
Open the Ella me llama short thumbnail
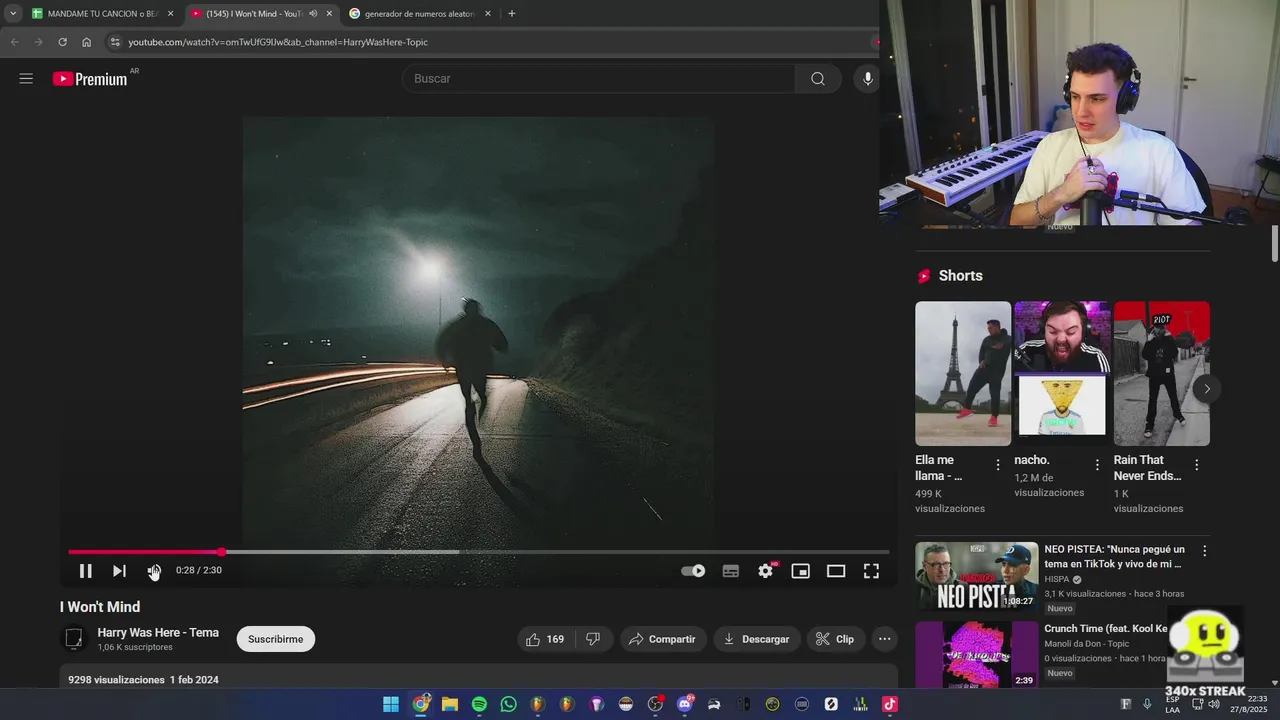coord(963,373)
